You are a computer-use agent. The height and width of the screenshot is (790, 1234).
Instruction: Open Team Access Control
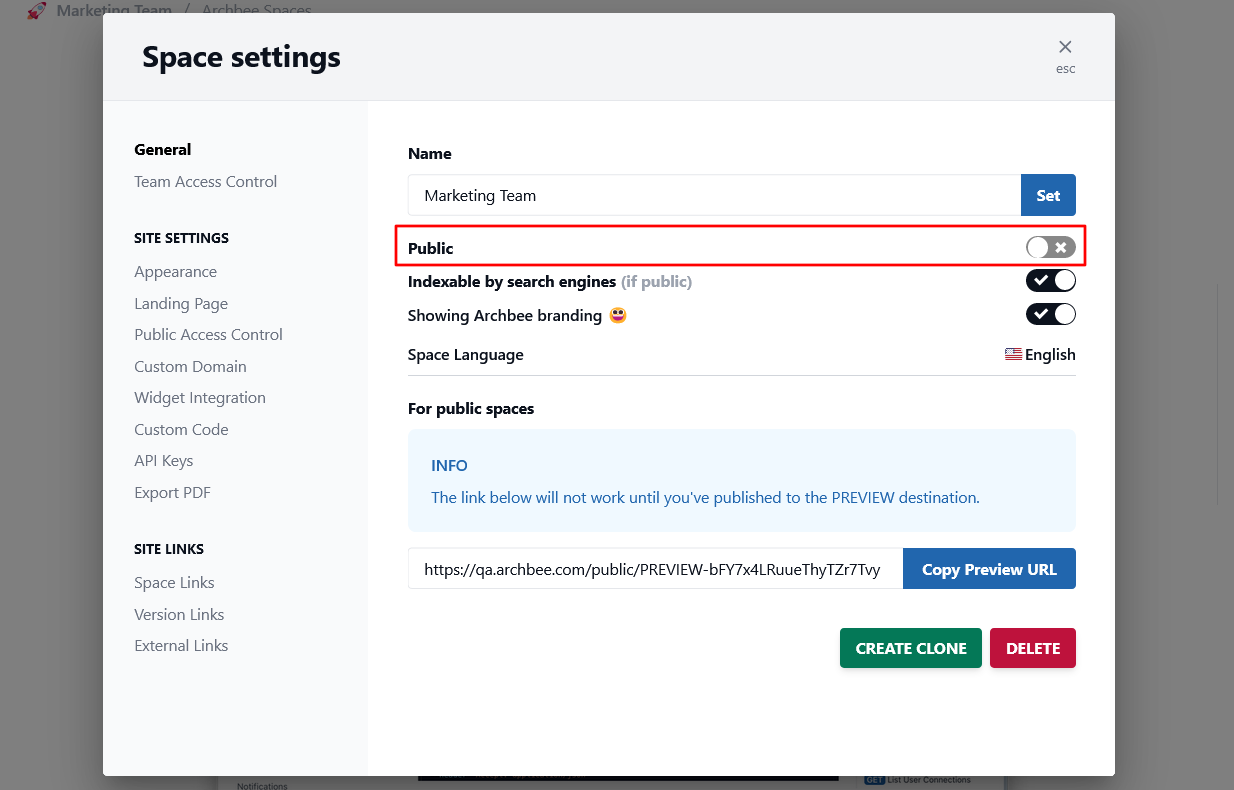coord(205,181)
